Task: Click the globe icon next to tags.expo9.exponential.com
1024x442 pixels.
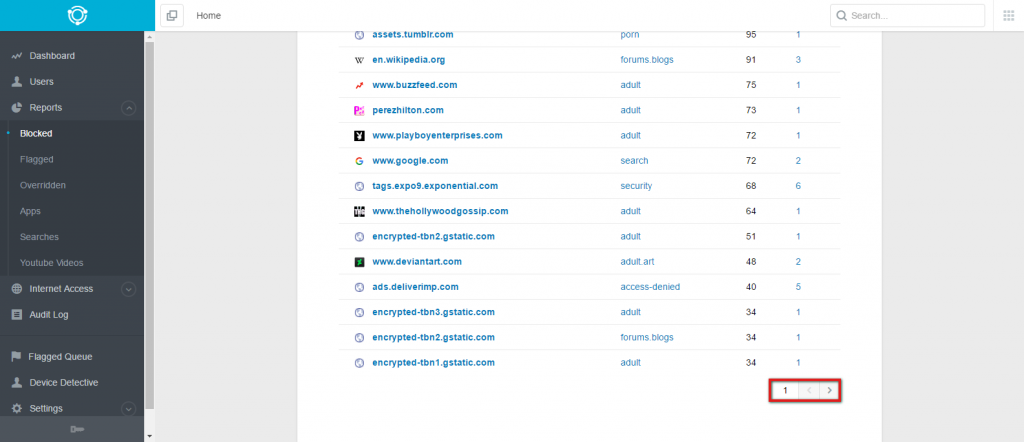Action: tap(359, 186)
